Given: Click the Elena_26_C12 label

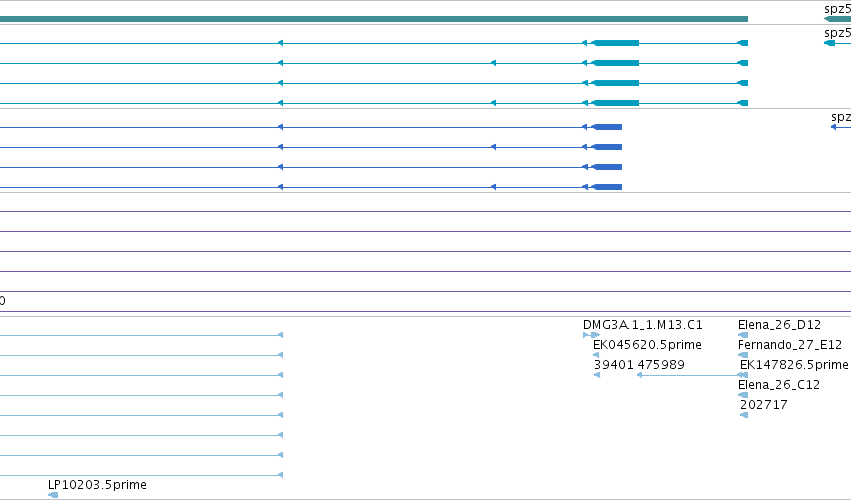Looking at the screenshot, I should [779, 385].
